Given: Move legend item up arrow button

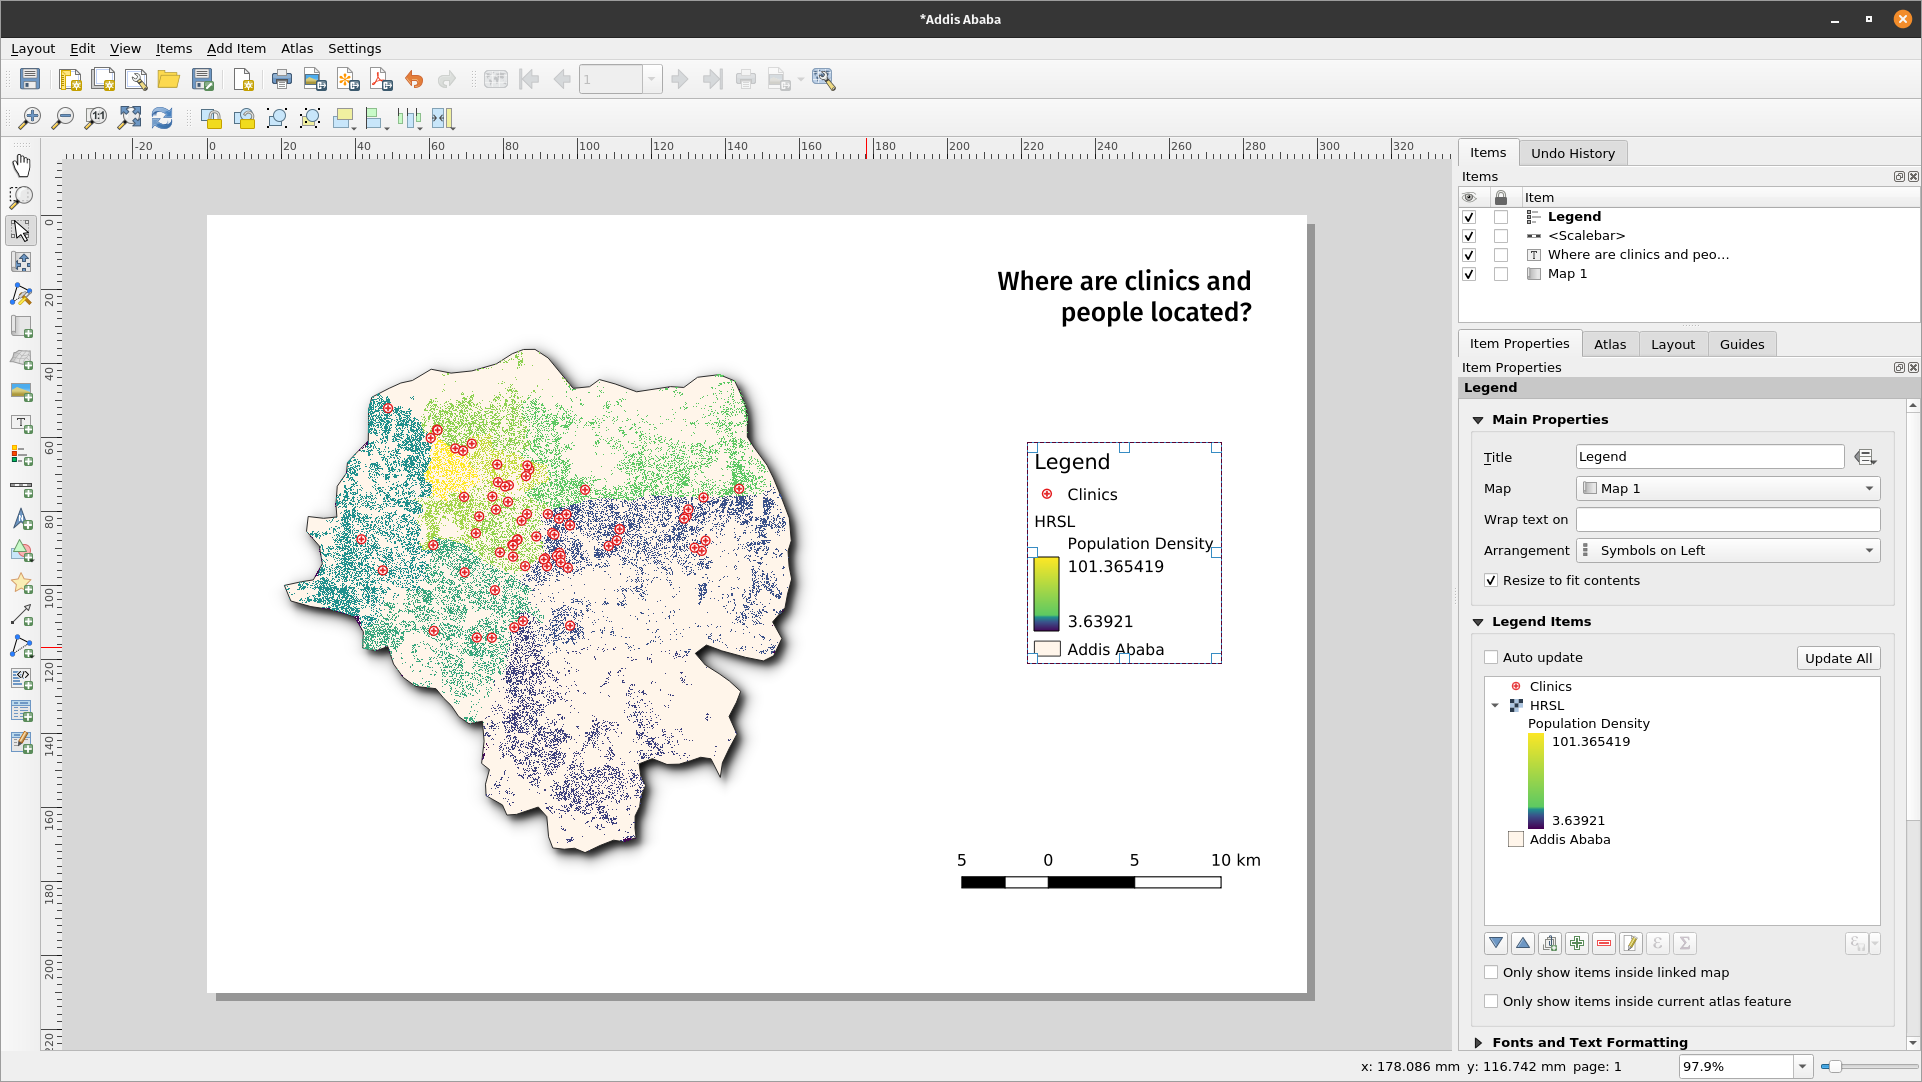Looking at the screenshot, I should click(1523, 943).
